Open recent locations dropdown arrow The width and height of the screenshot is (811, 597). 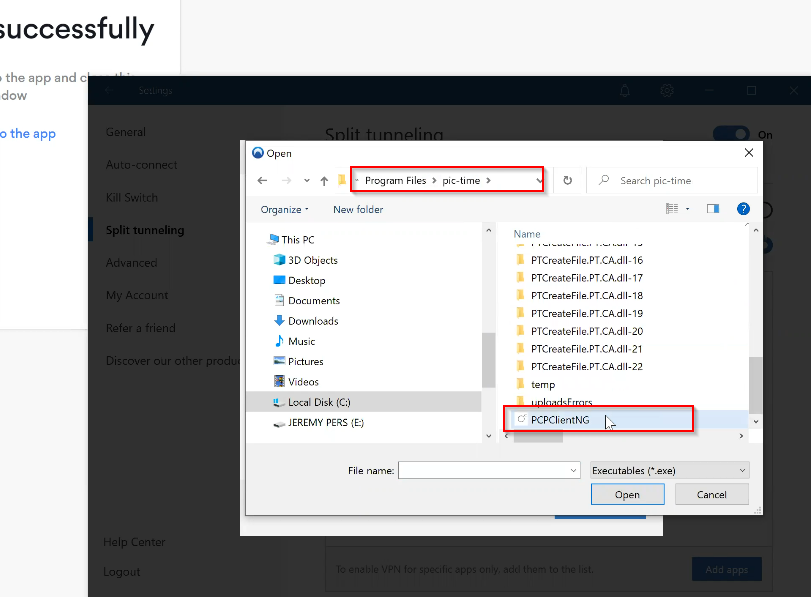tap(307, 181)
